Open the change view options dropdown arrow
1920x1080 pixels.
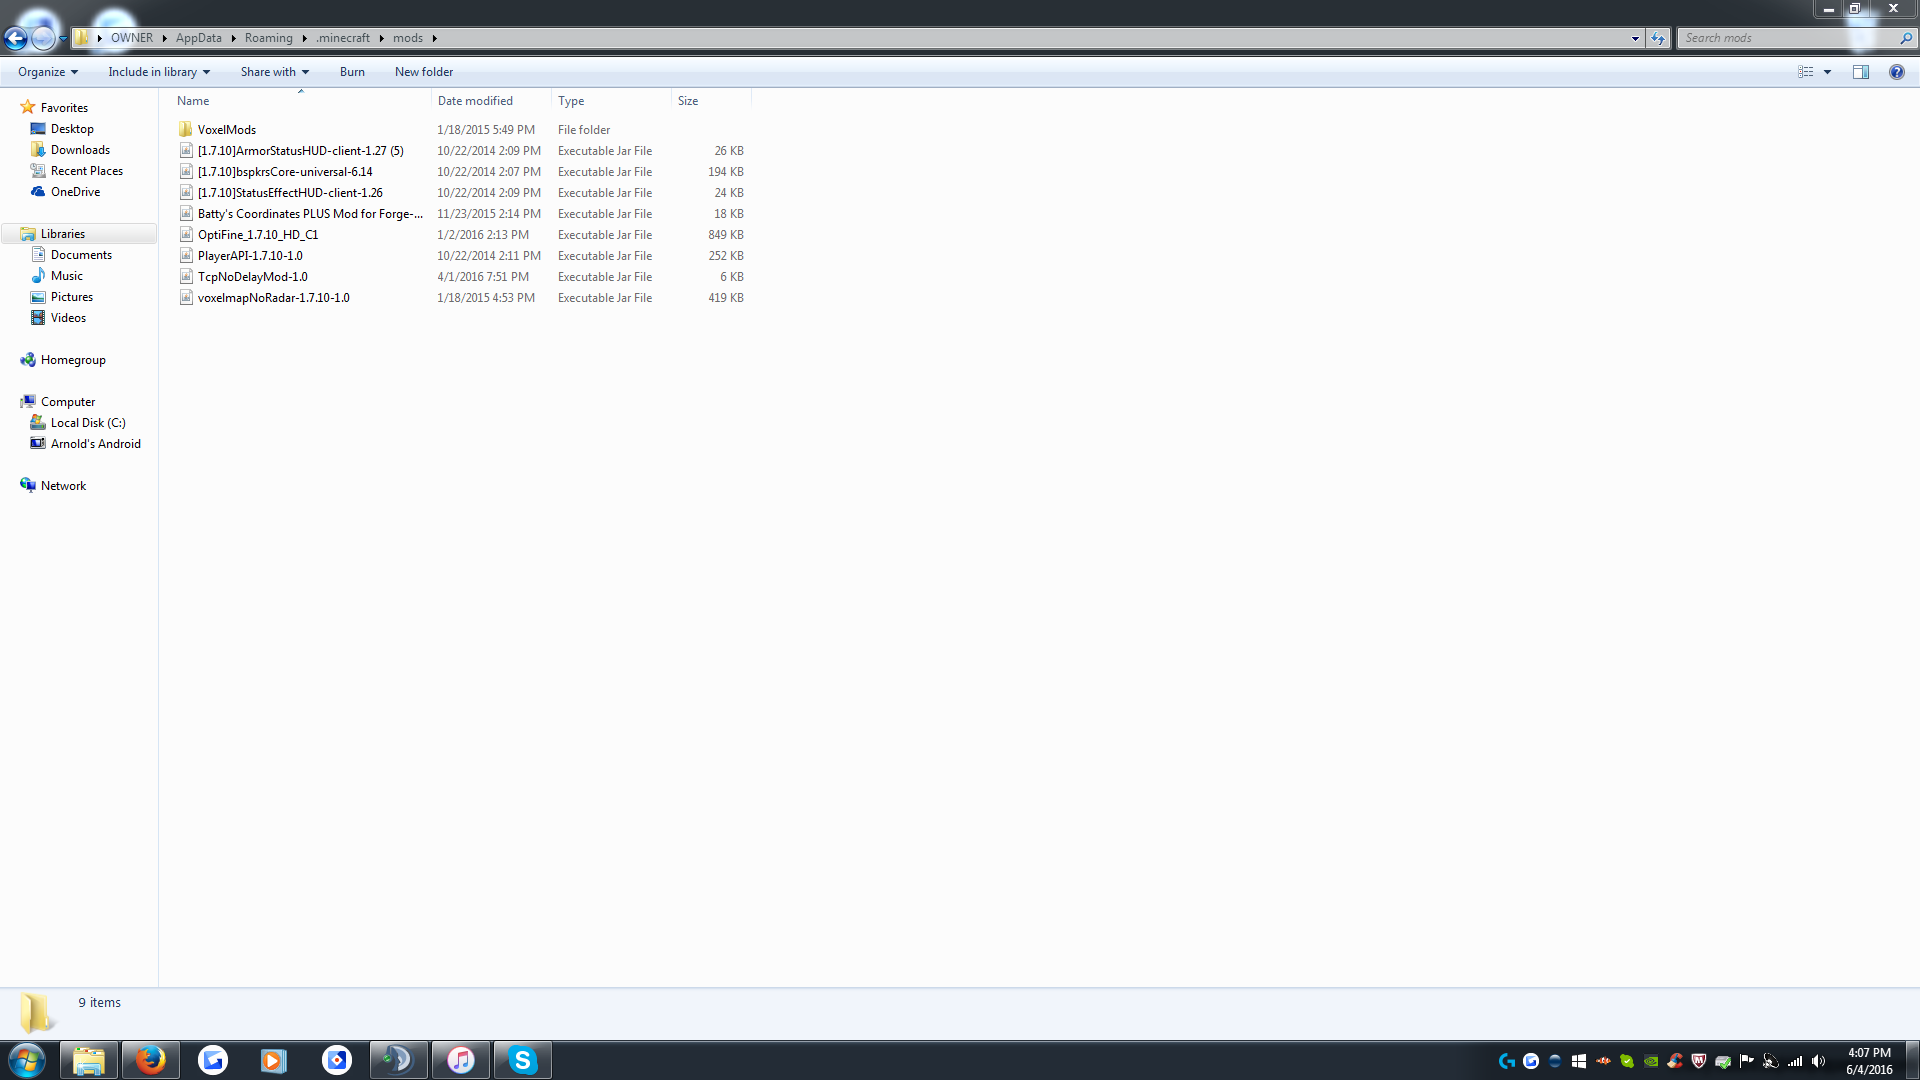pyautogui.click(x=1827, y=72)
